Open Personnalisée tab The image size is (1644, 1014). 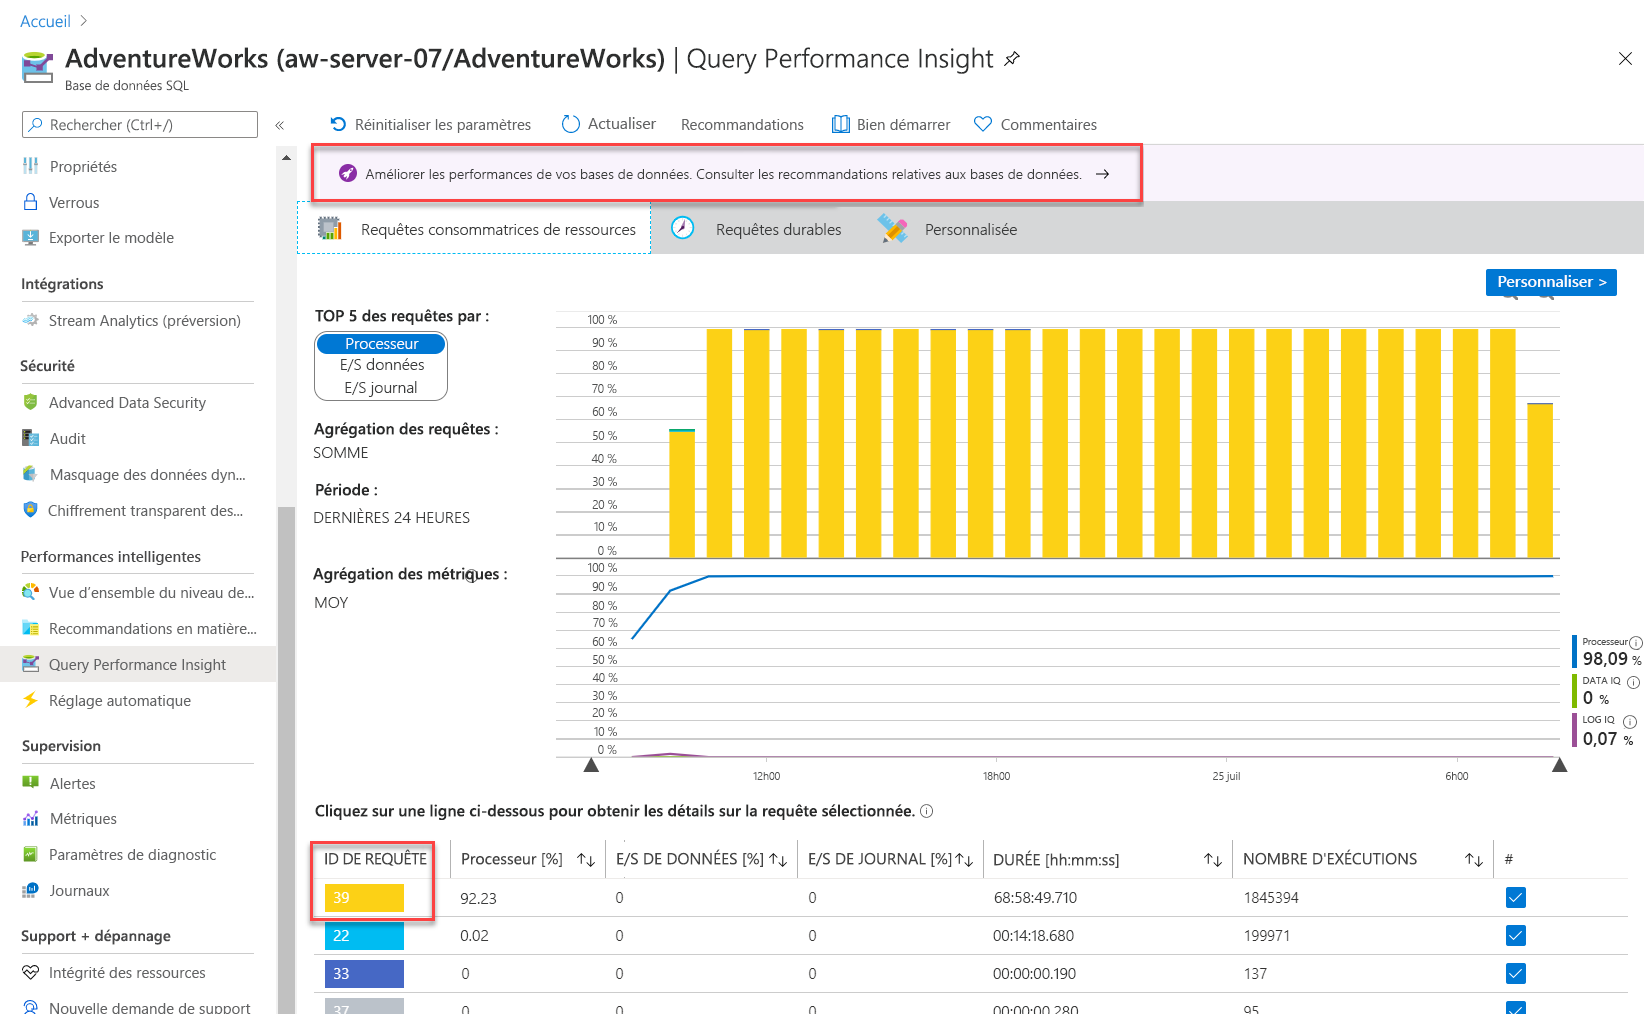click(x=947, y=229)
